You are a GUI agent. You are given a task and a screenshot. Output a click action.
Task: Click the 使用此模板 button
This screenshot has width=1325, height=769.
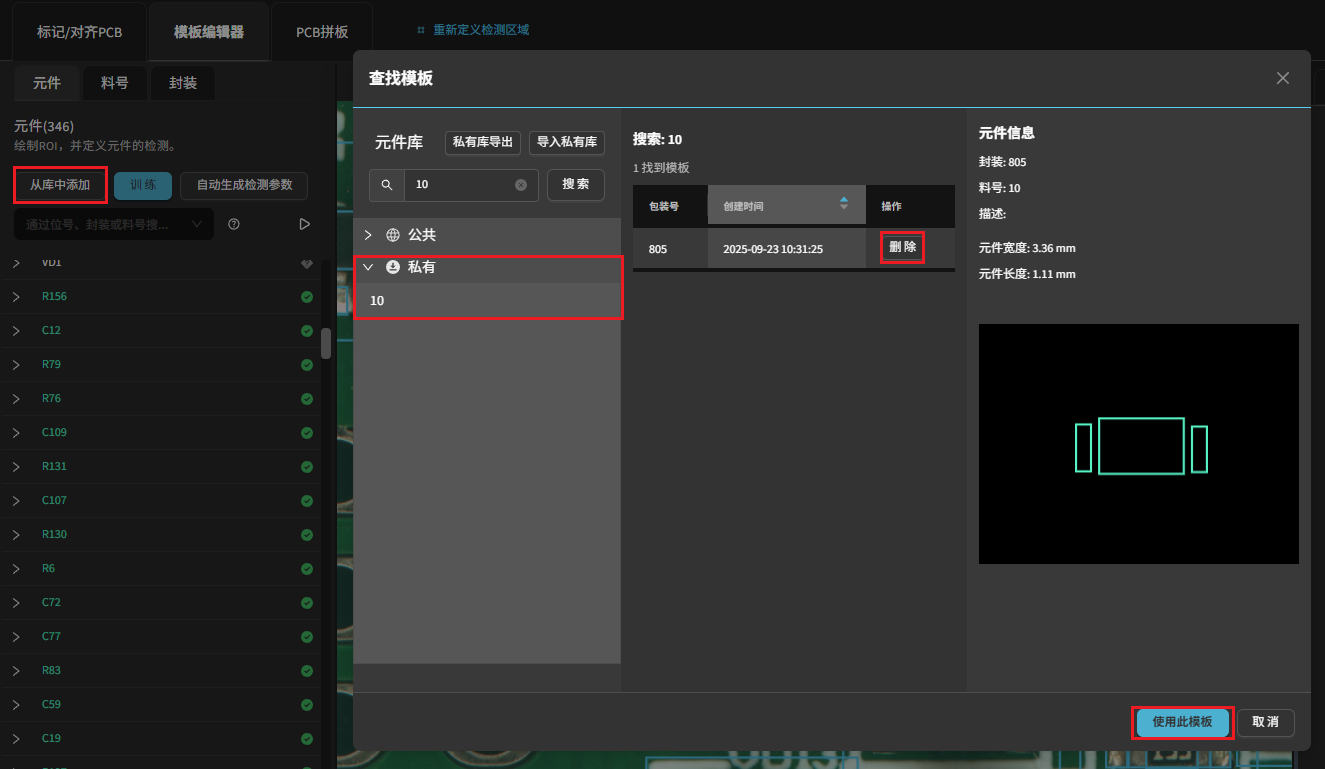point(1182,722)
